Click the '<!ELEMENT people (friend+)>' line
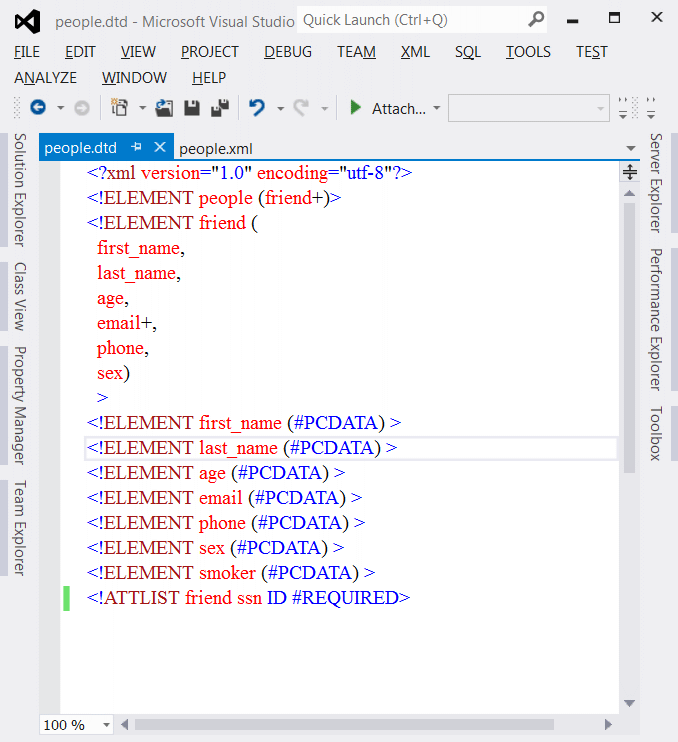The height and width of the screenshot is (742, 678). point(214,198)
